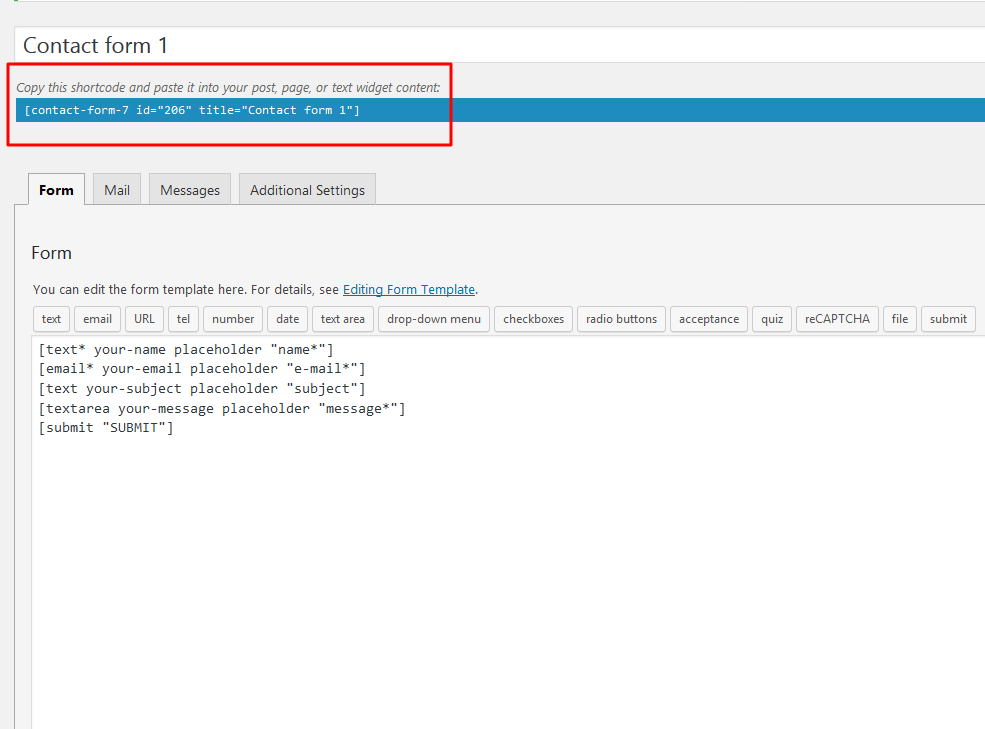The width and height of the screenshot is (985, 729).
Task: Click inside the form template editor
Action: 500,550
